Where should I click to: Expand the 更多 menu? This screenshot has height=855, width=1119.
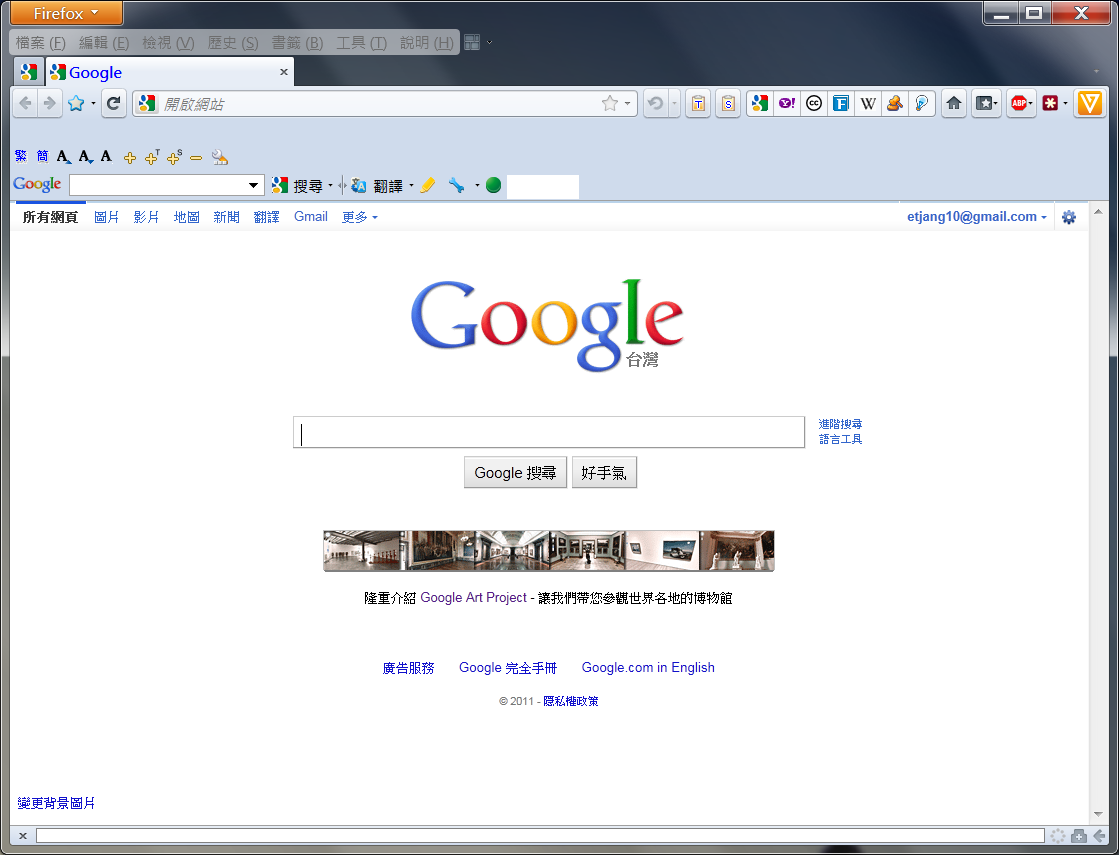(359, 217)
